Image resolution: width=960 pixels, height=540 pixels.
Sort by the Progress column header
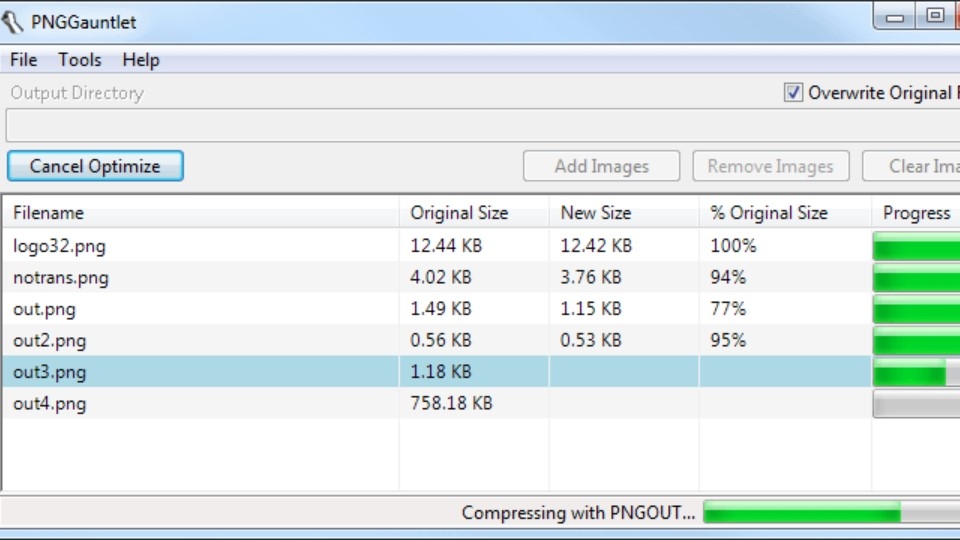[916, 212]
